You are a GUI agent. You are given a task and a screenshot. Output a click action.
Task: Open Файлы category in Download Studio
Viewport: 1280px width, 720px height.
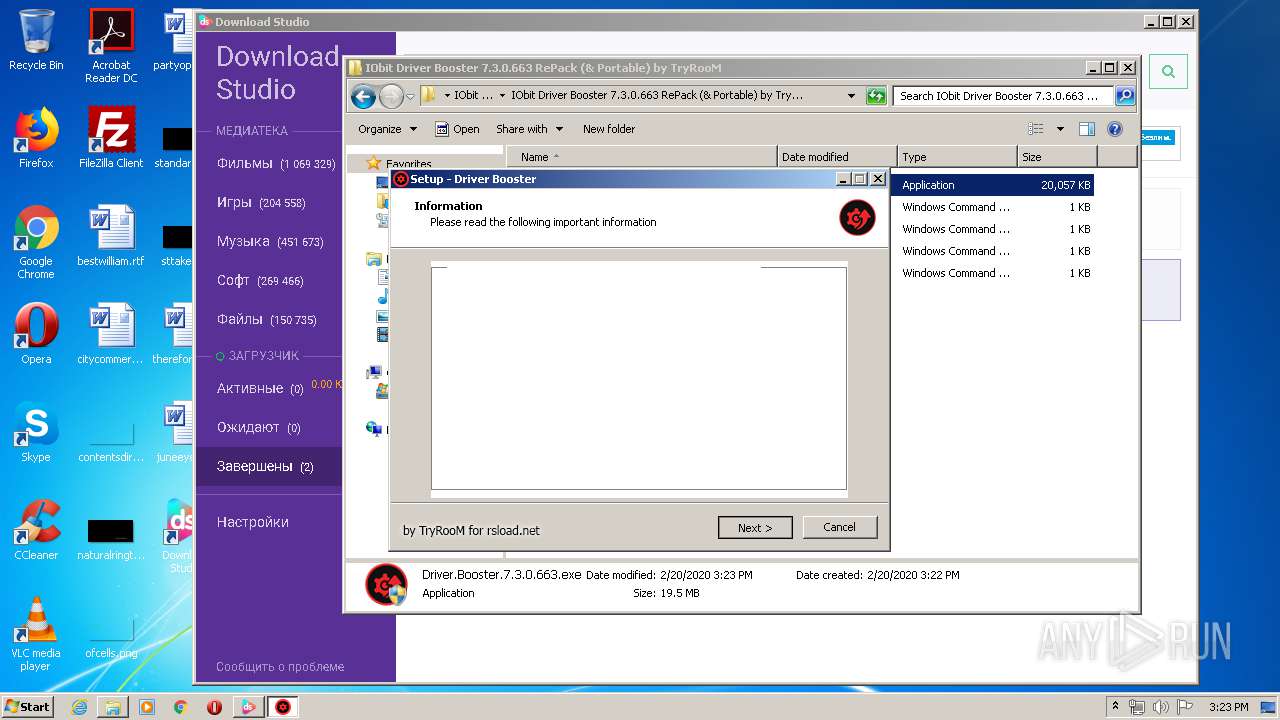[267, 319]
